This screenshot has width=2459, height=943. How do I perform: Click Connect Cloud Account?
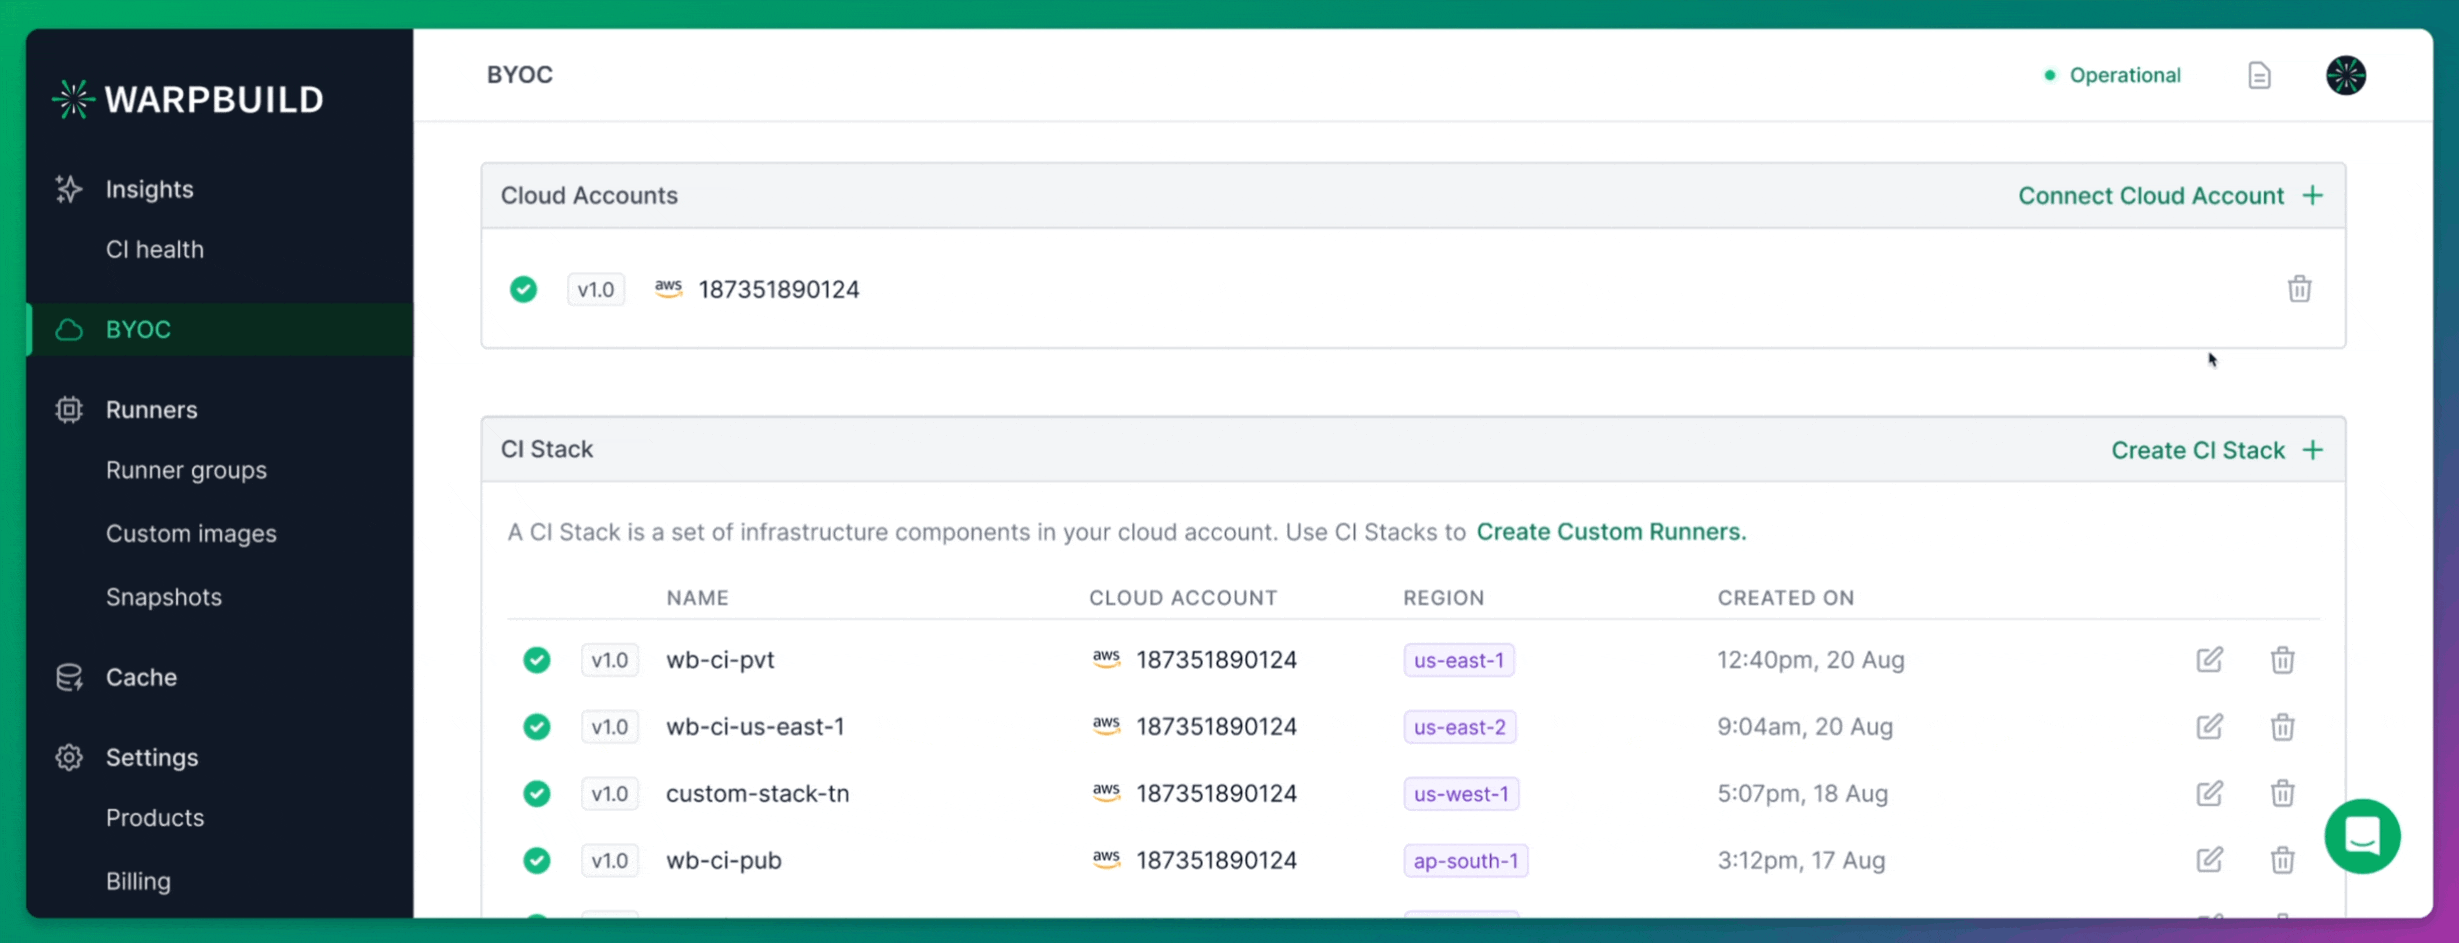coord(2150,195)
